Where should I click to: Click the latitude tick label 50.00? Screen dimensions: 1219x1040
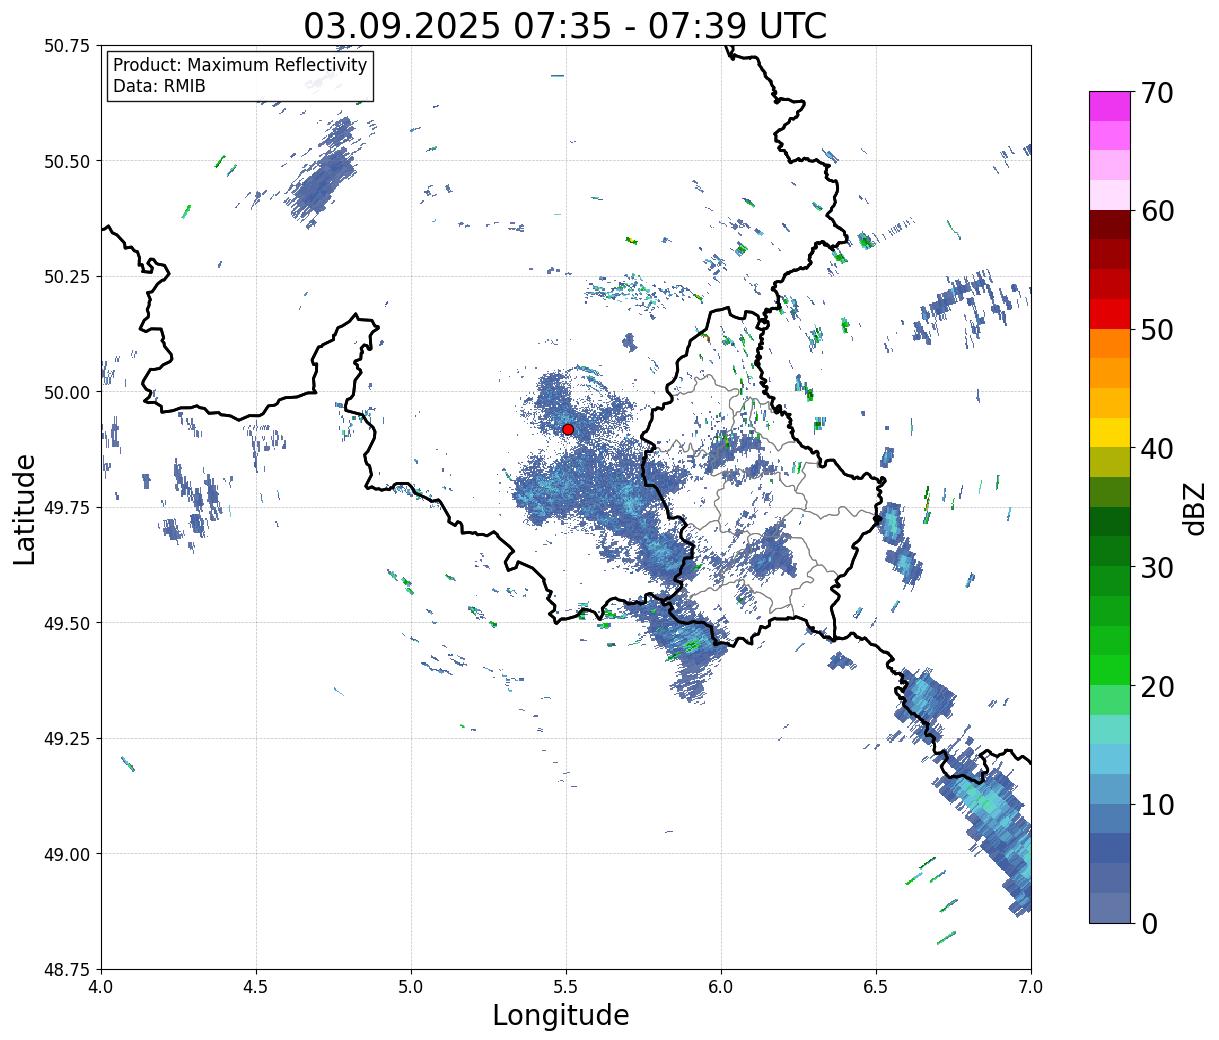[67, 392]
